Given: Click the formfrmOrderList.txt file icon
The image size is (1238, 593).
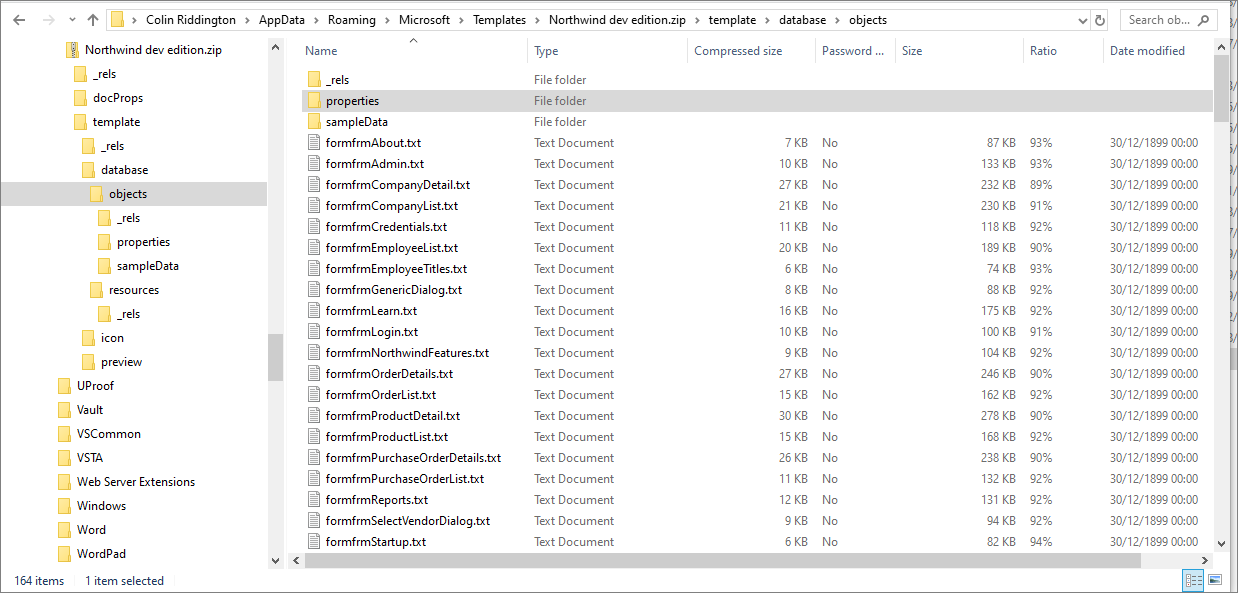Looking at the screenshot, I should tap(314, 395).
